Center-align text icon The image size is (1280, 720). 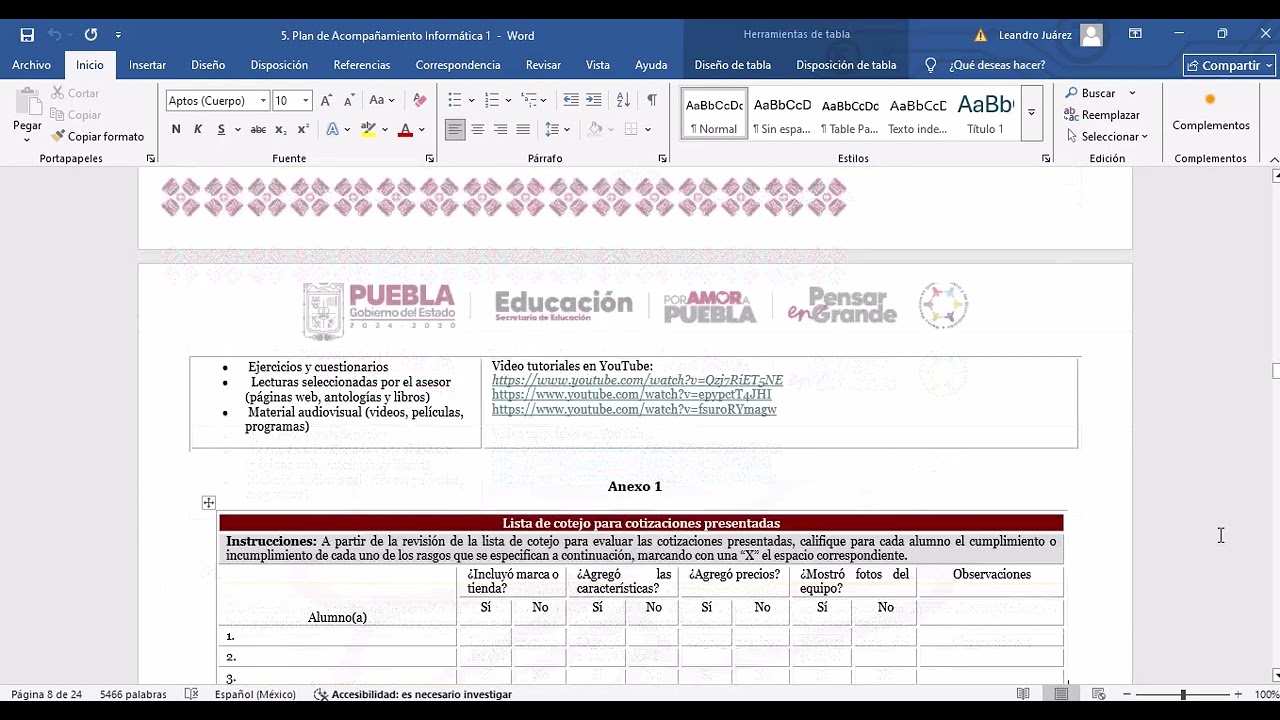(x=478, y=129)
